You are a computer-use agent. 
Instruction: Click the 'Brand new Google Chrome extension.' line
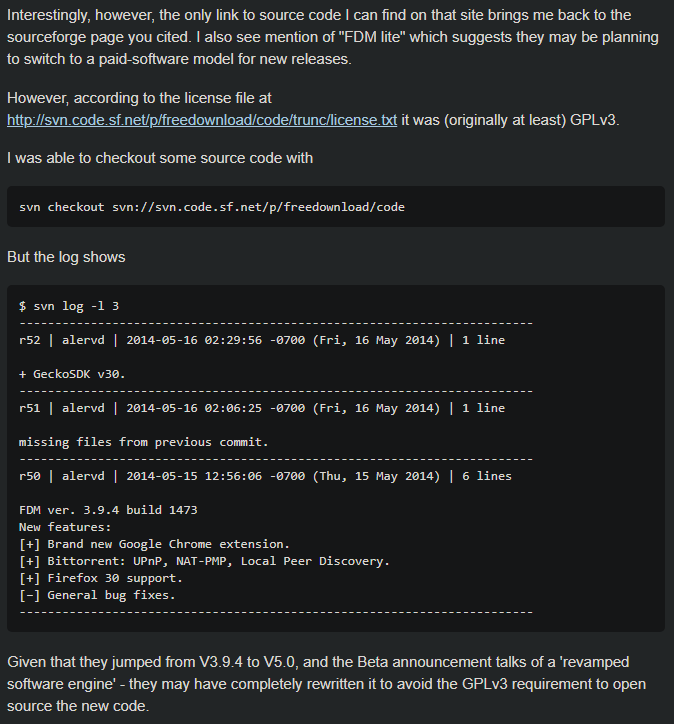pos(154,544)
